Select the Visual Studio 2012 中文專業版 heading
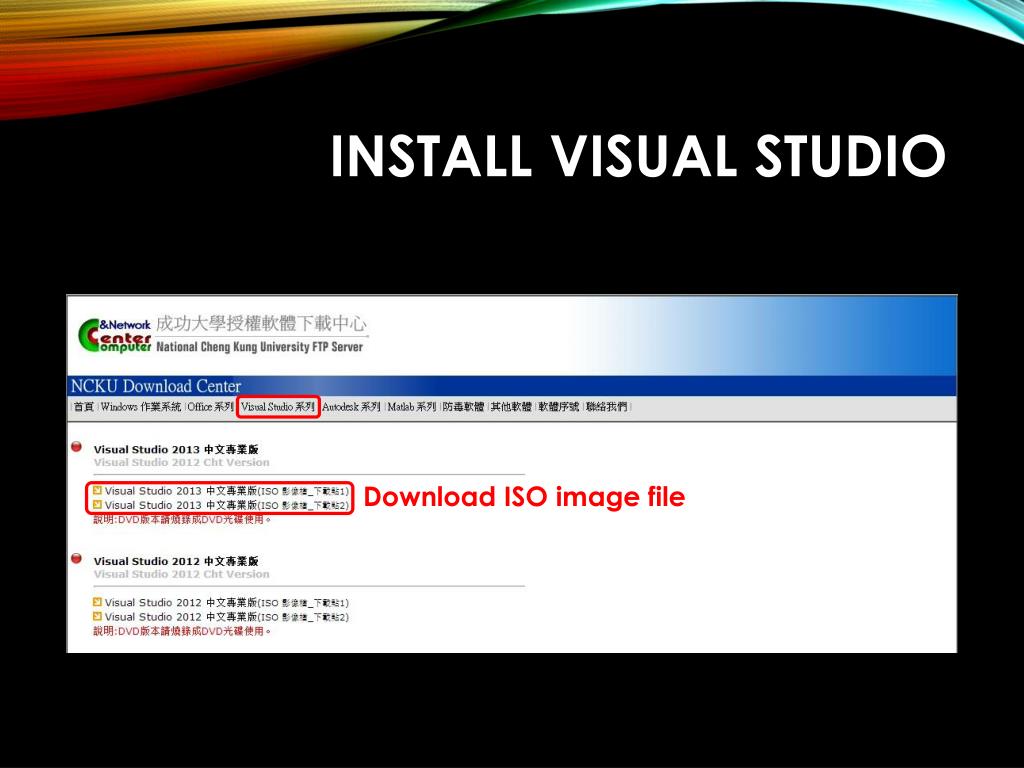 pyautogui.click(x=176, y=561)
